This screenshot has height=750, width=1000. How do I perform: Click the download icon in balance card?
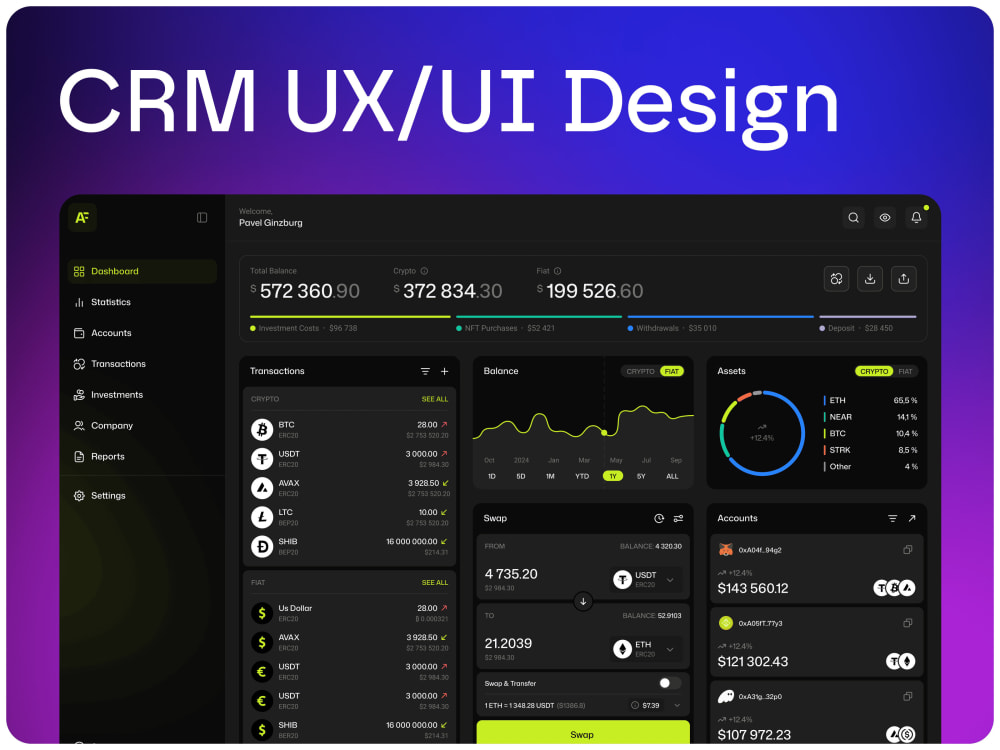(x=870, y=279)
